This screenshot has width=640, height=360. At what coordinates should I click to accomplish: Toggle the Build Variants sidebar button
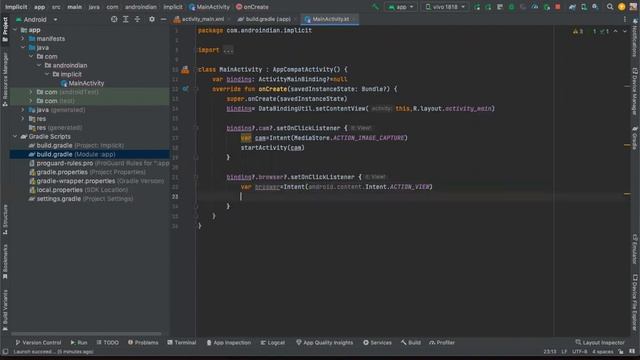[x=5, y=309]
